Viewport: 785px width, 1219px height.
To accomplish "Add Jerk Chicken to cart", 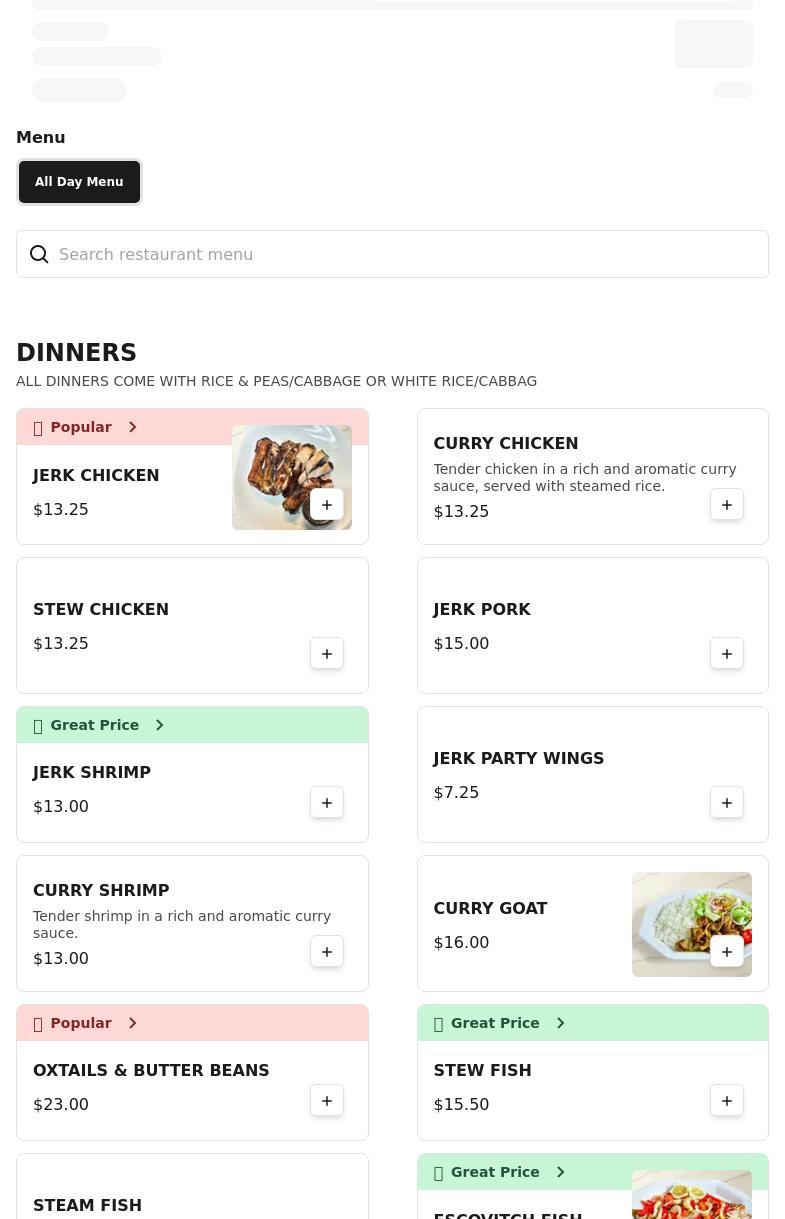I will pyautogui.click(x=327, y=505).
